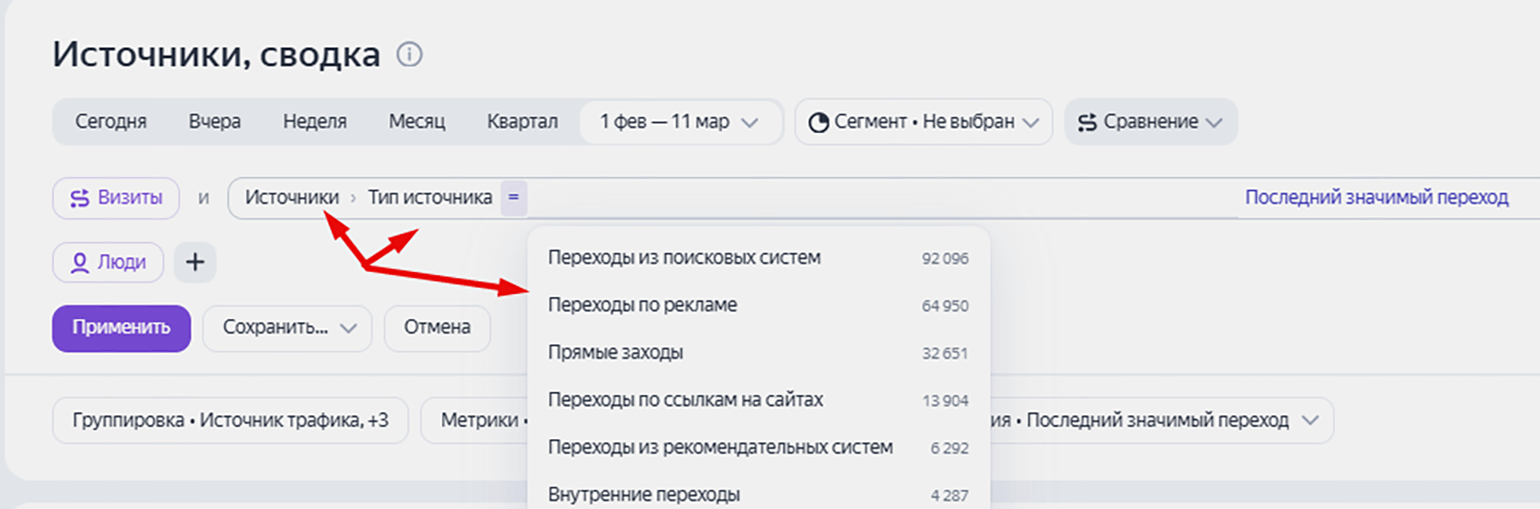The height and width of the screenshot is (509, 1540).
Task: Click the Визиты filter button
Action: point(116,198)
